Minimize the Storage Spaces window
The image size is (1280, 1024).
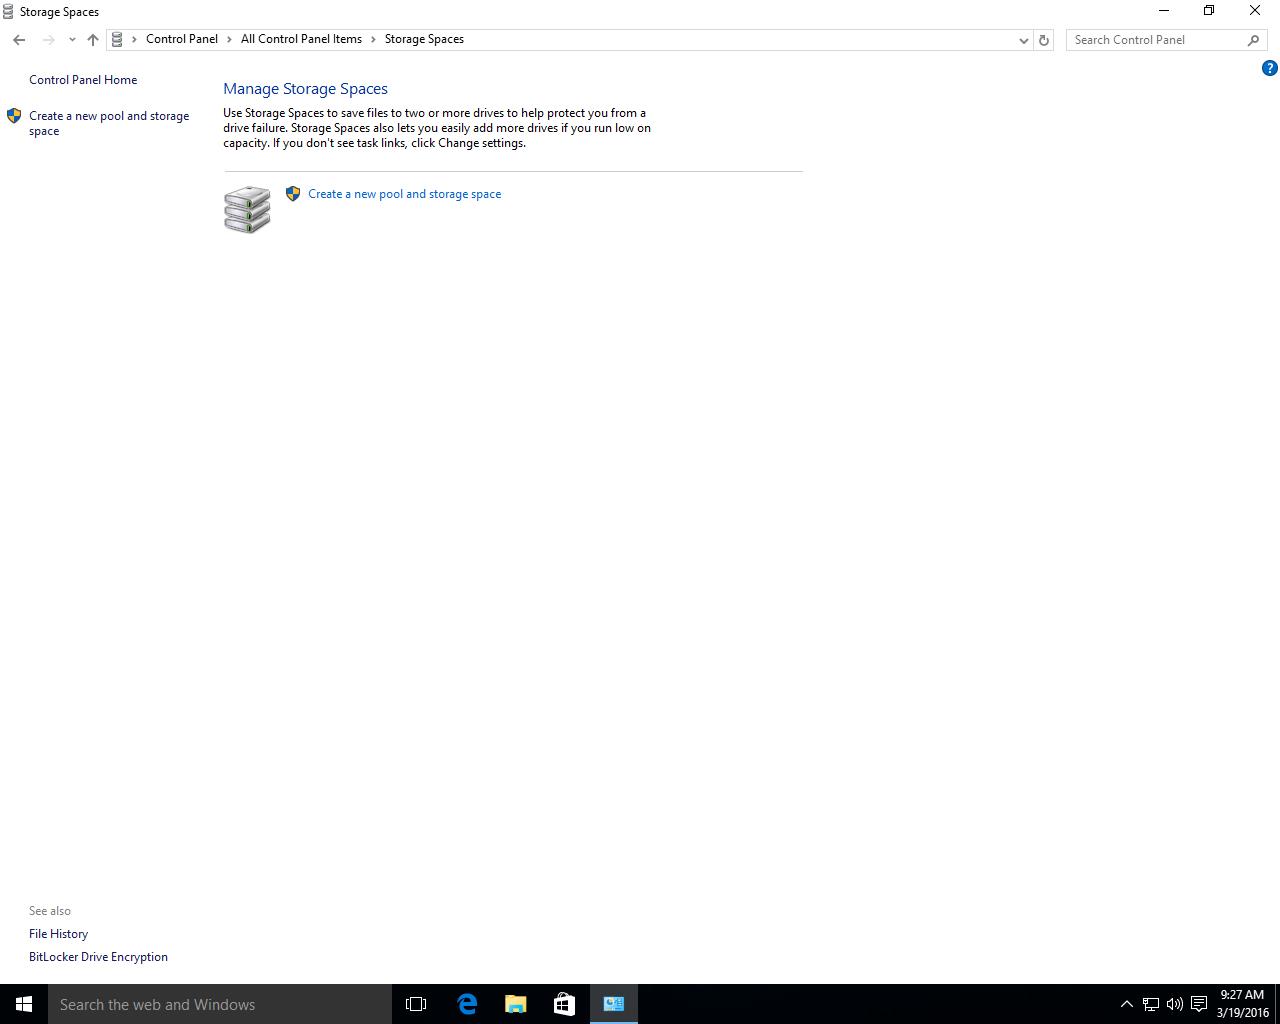(x=1163, y=11)
